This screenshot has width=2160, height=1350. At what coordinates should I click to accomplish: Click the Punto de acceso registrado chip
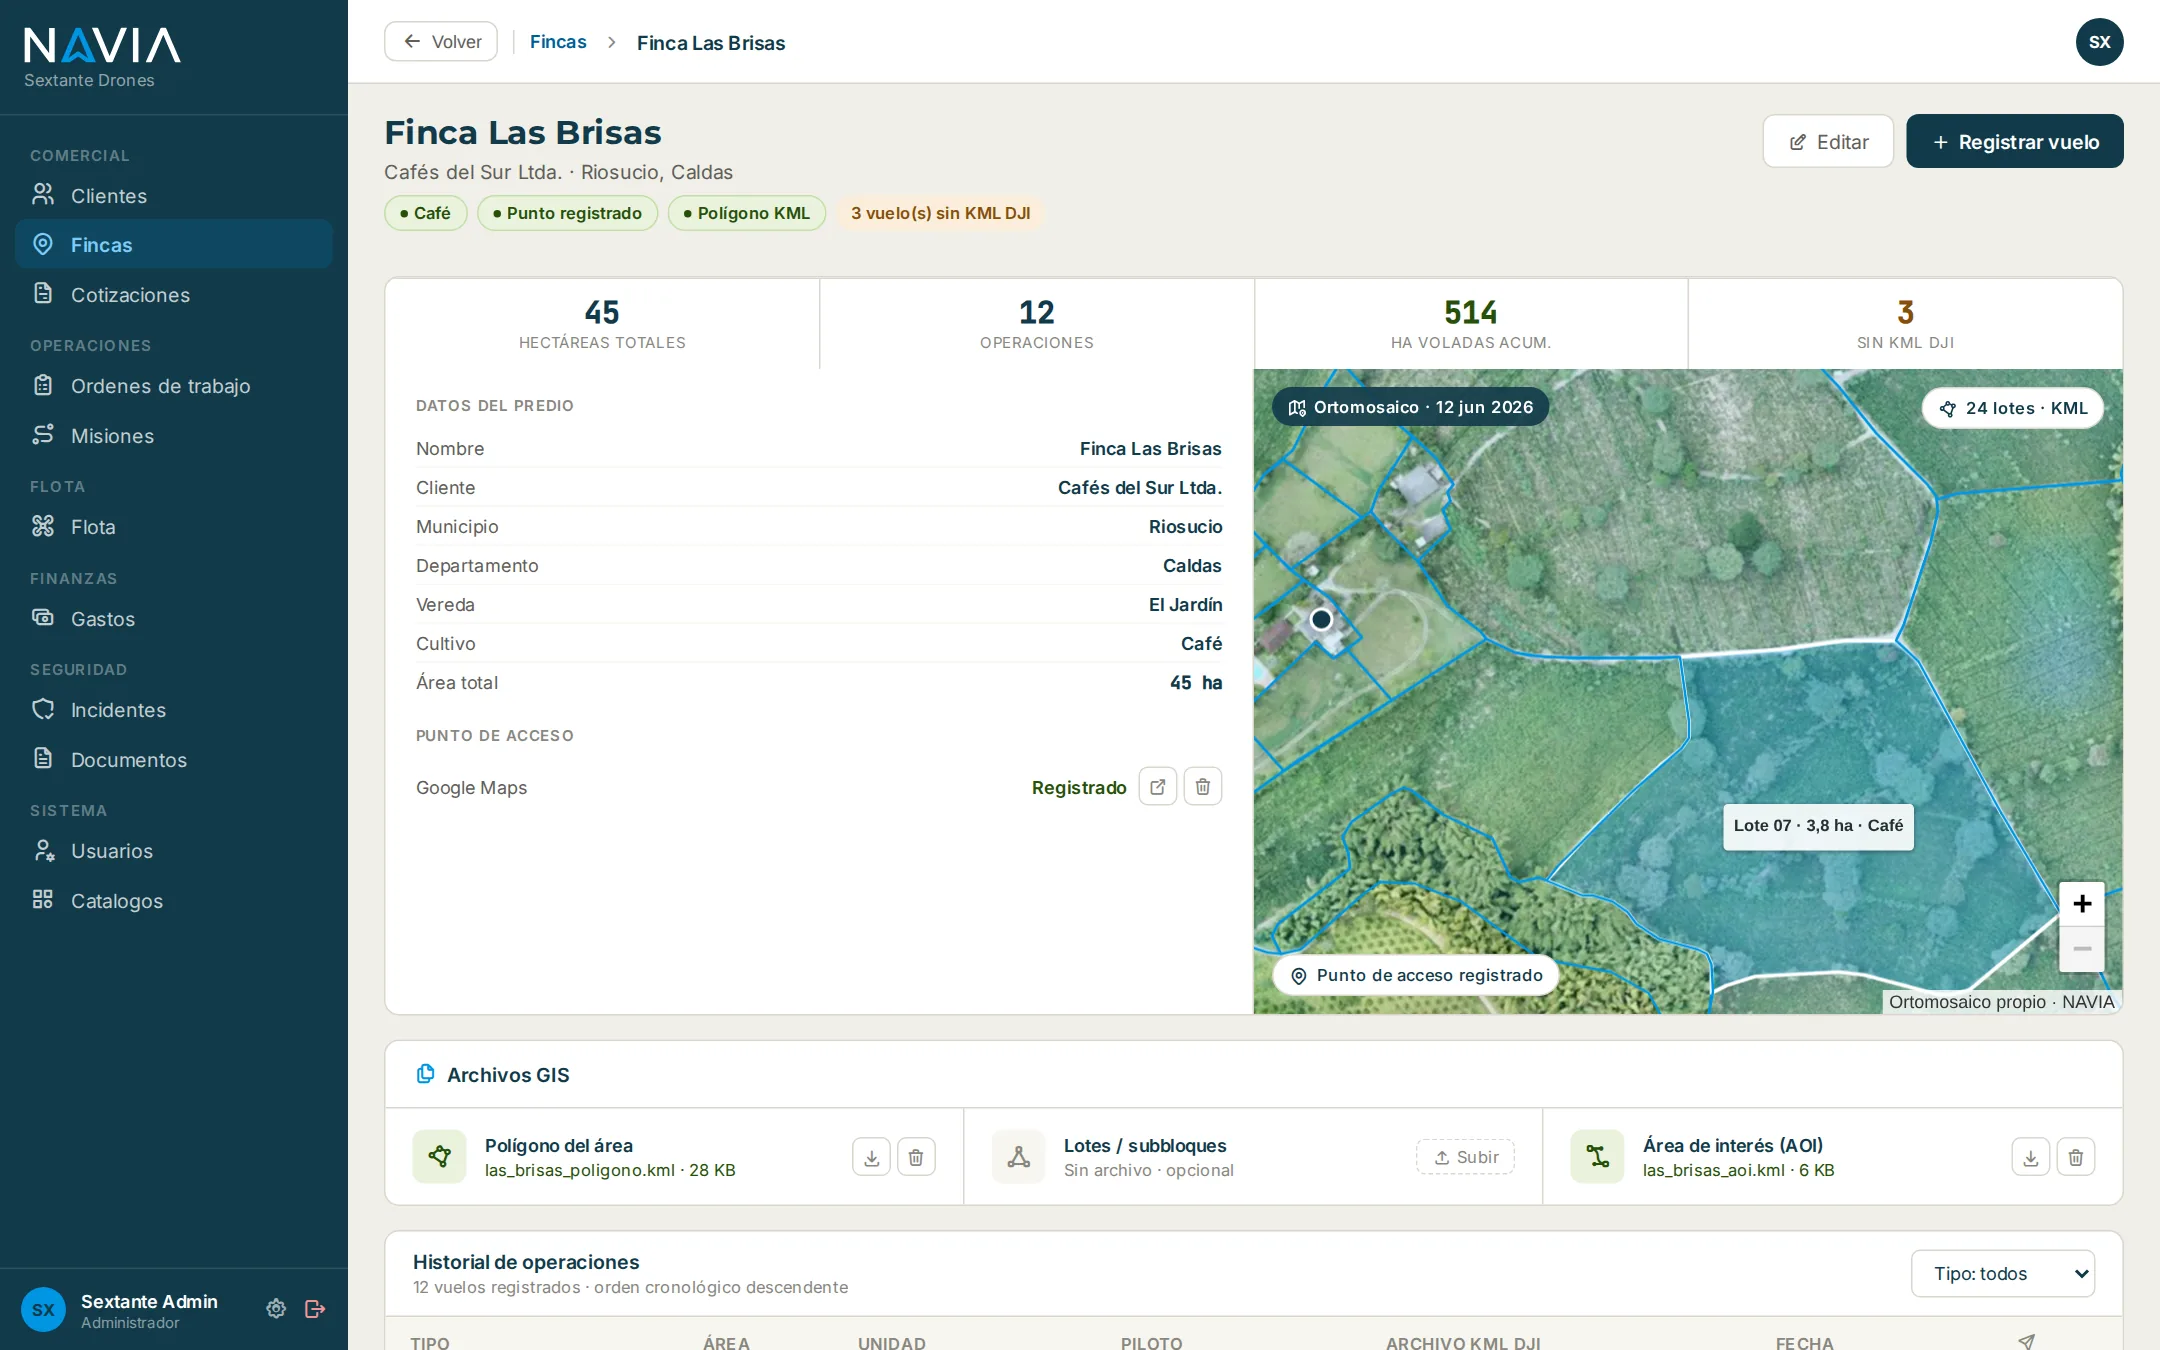tap(1416, 975)
